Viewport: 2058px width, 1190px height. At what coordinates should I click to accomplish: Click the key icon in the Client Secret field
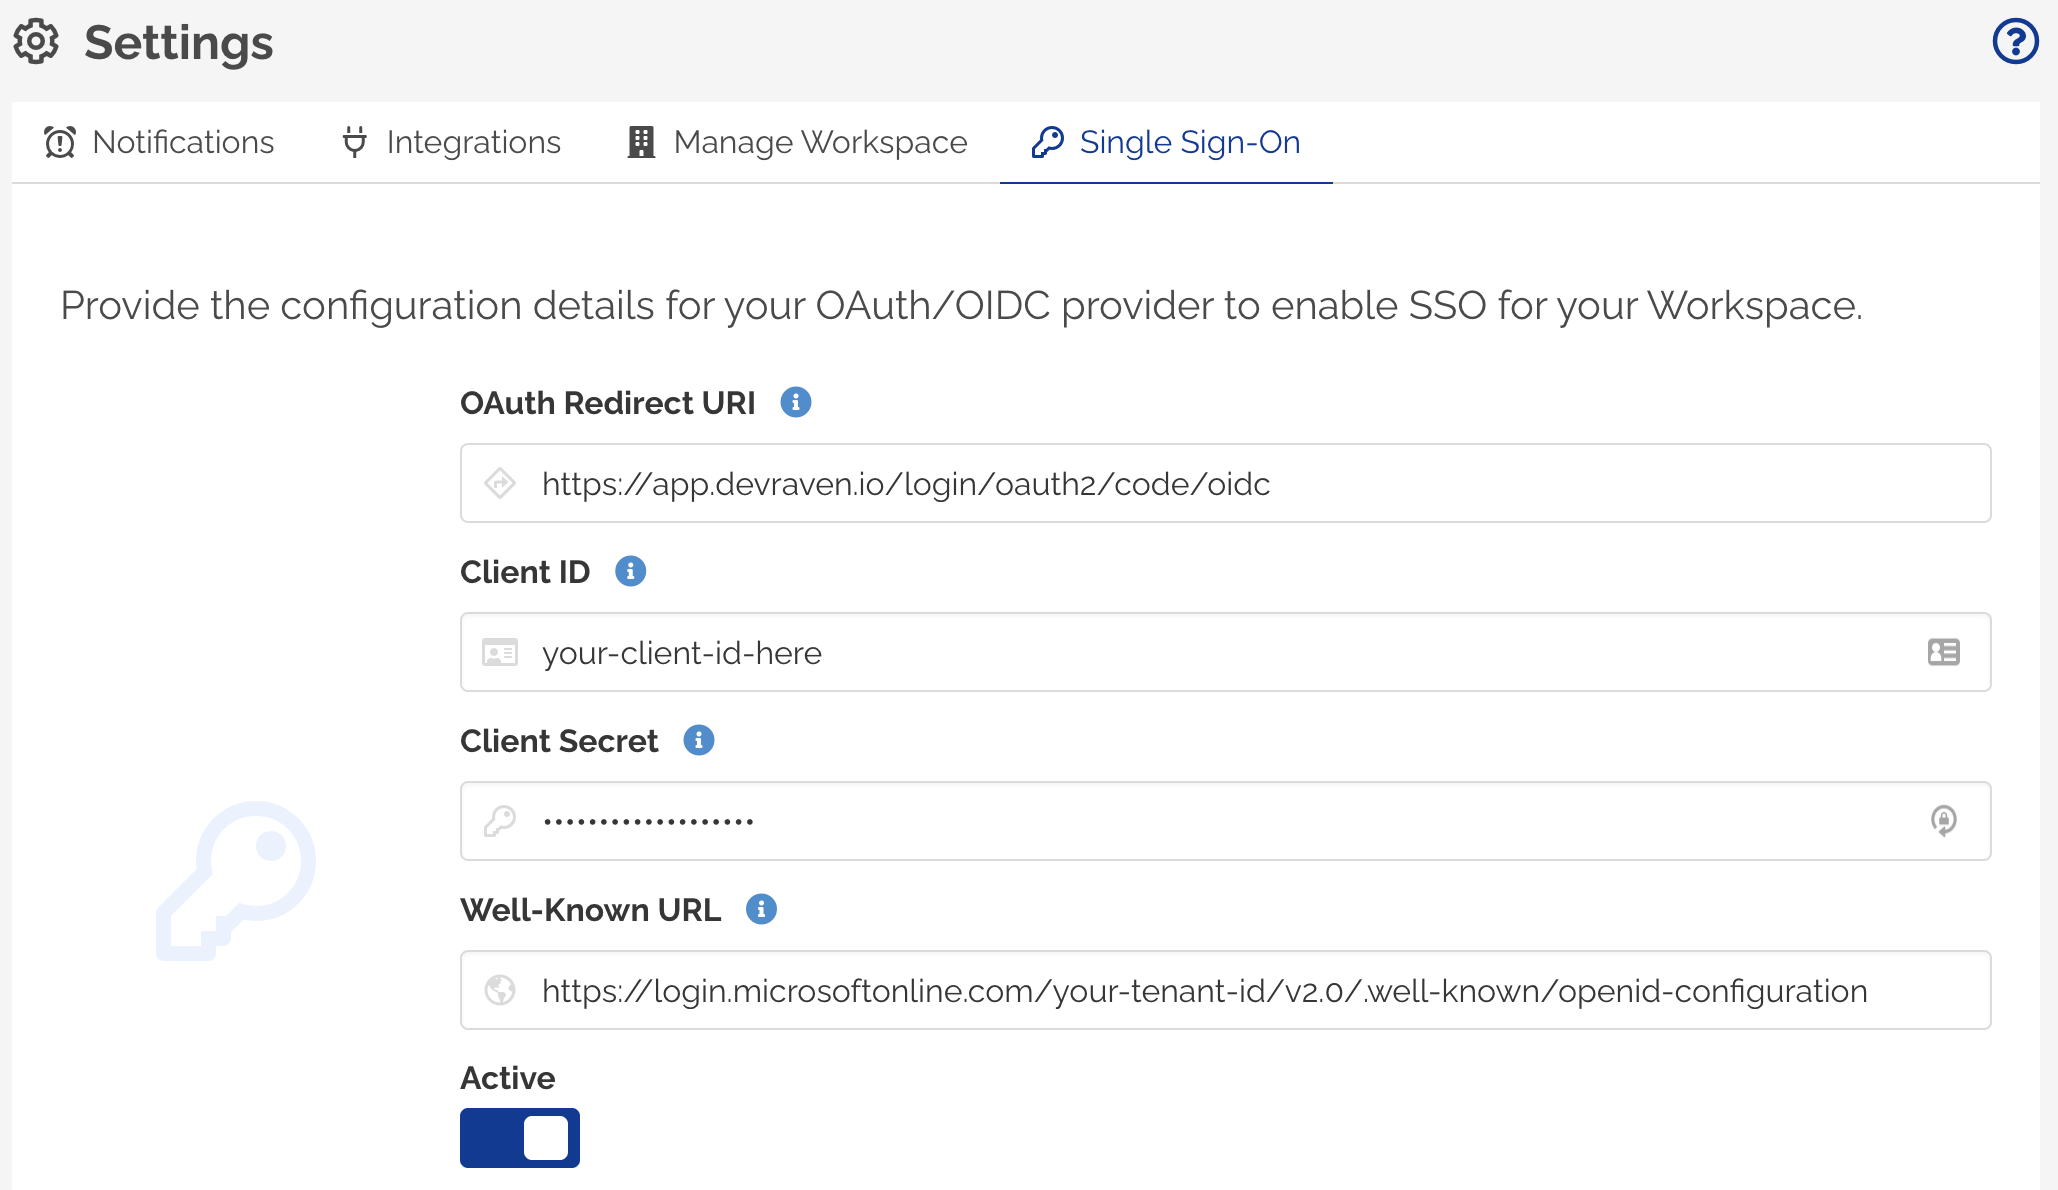pyautogui.click(x=500, y=820)
